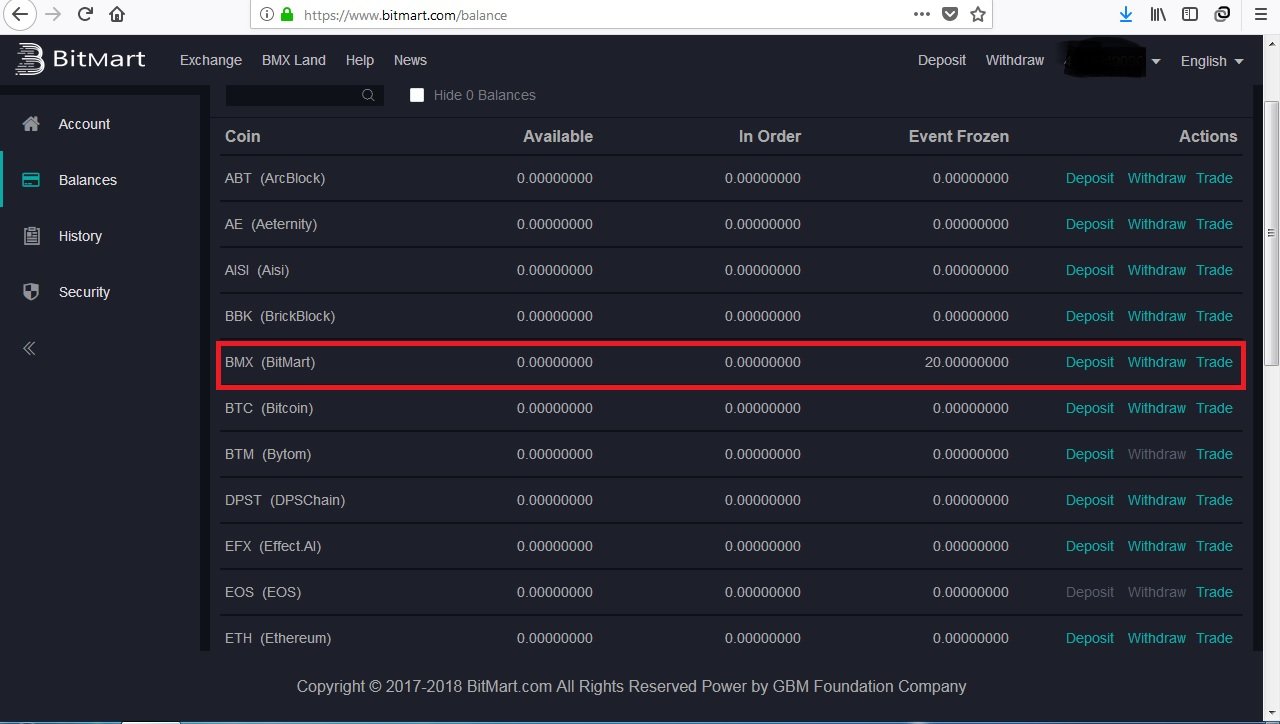Toggle the browser sidebar icon
The image size is (1280, 724).
tap(1190, 15)
